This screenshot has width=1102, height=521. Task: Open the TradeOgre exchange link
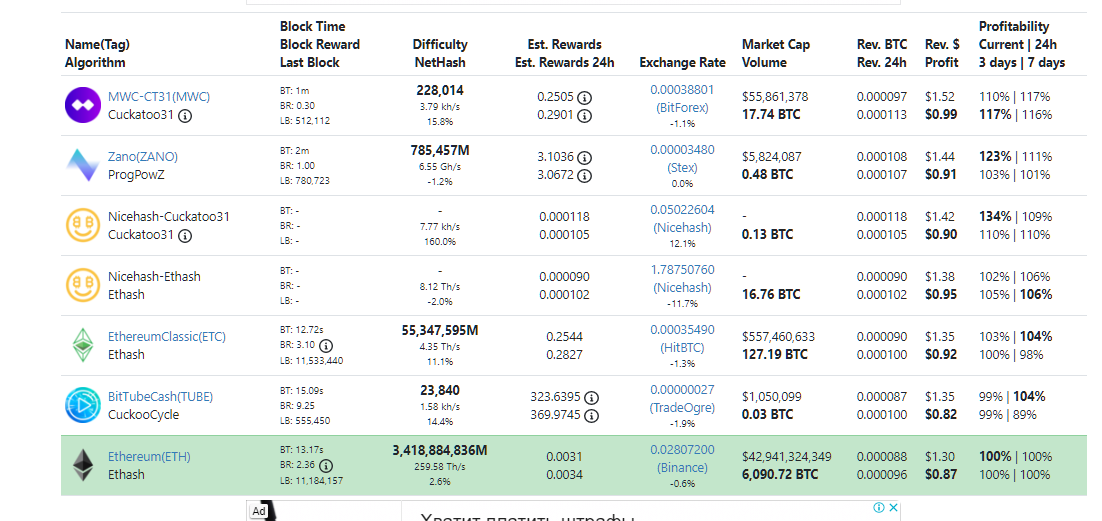682,407
